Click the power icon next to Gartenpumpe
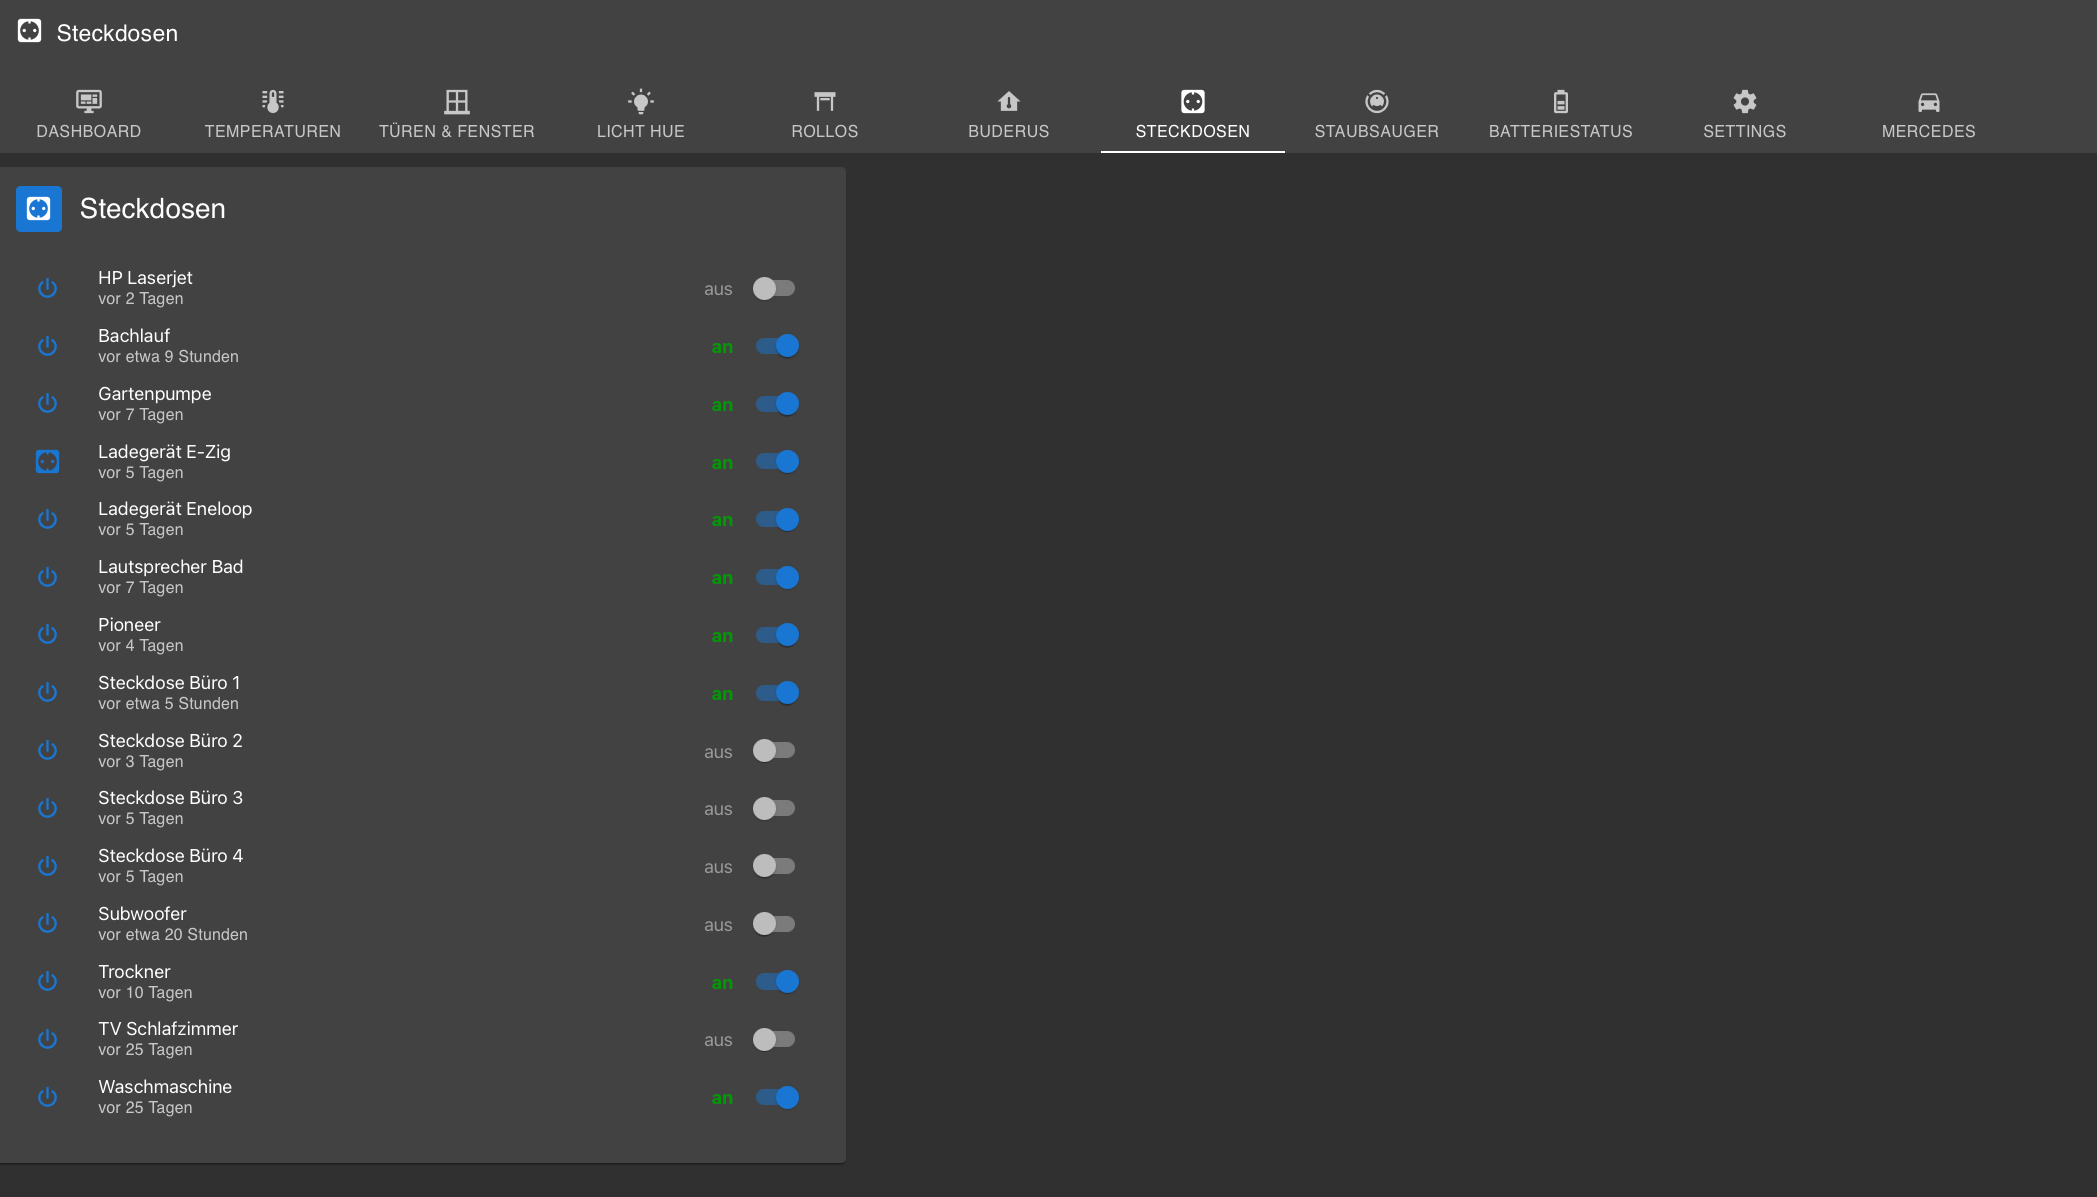This screenshot has height=1197, width=2097. 47,403
